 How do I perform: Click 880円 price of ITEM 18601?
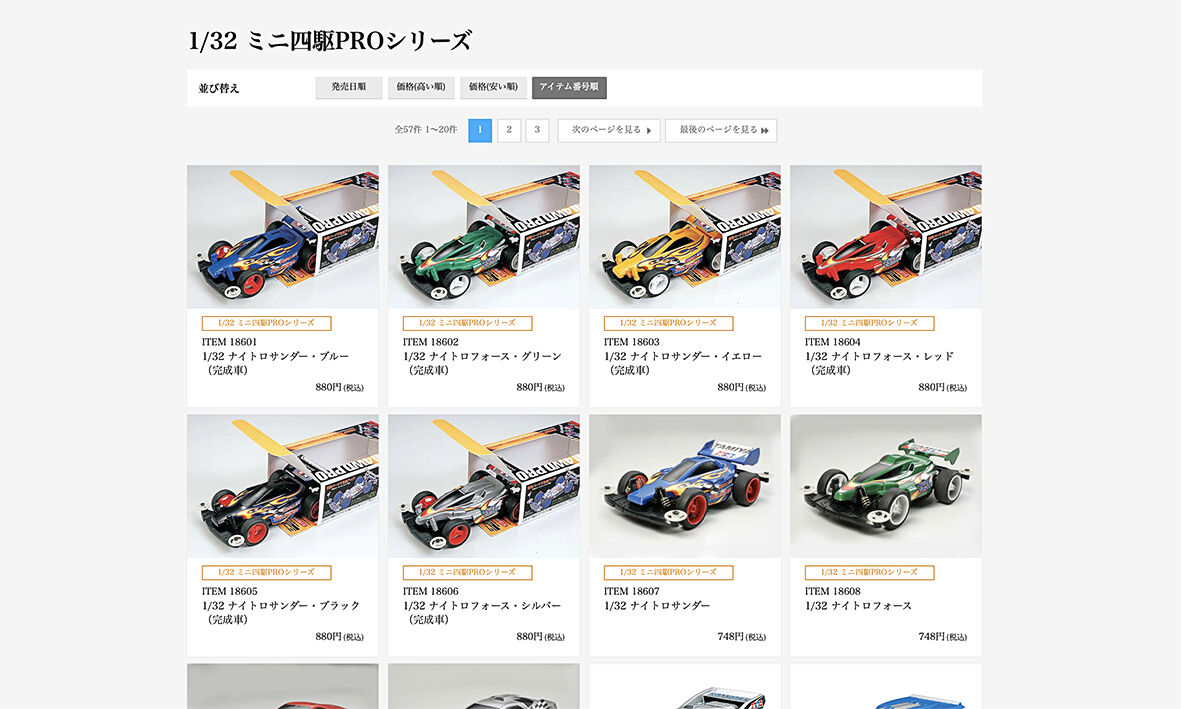click(339, 387)
